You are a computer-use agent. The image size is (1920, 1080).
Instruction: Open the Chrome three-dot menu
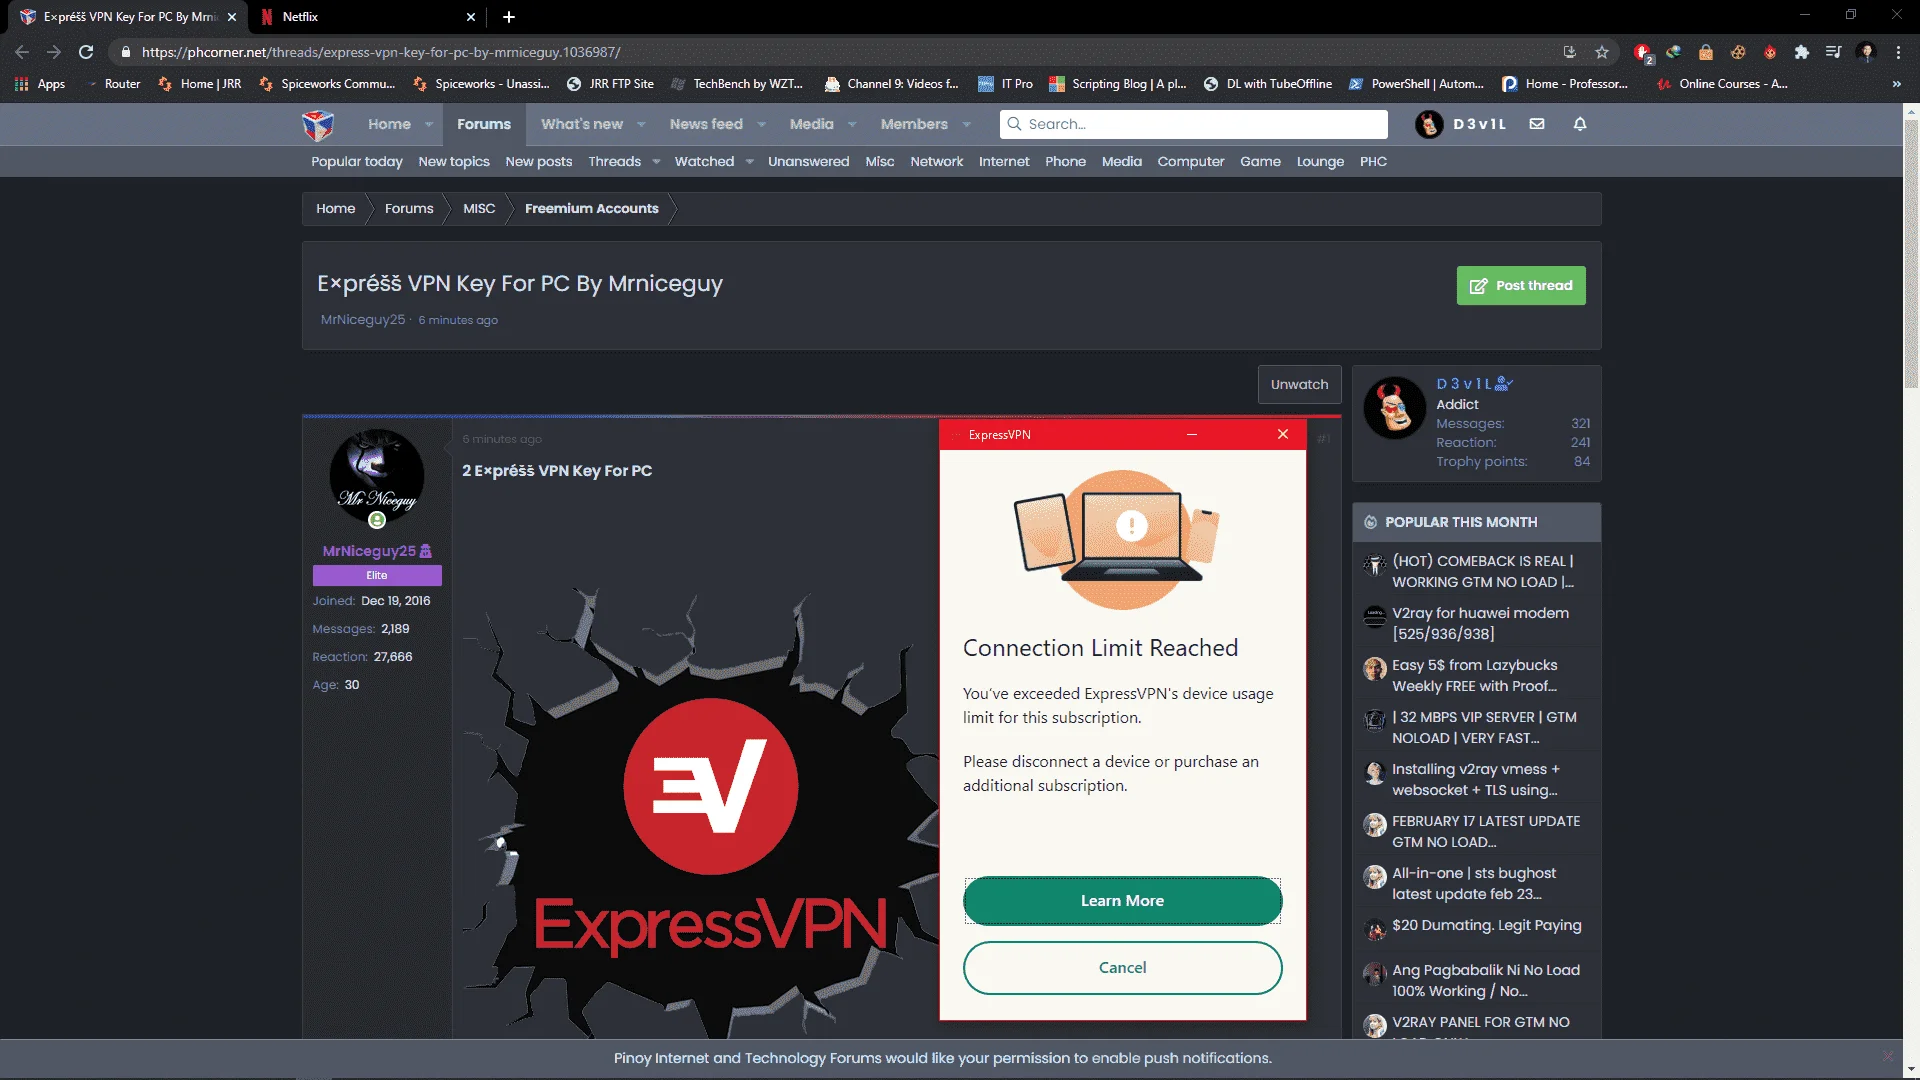click(x=1898, y=52)
